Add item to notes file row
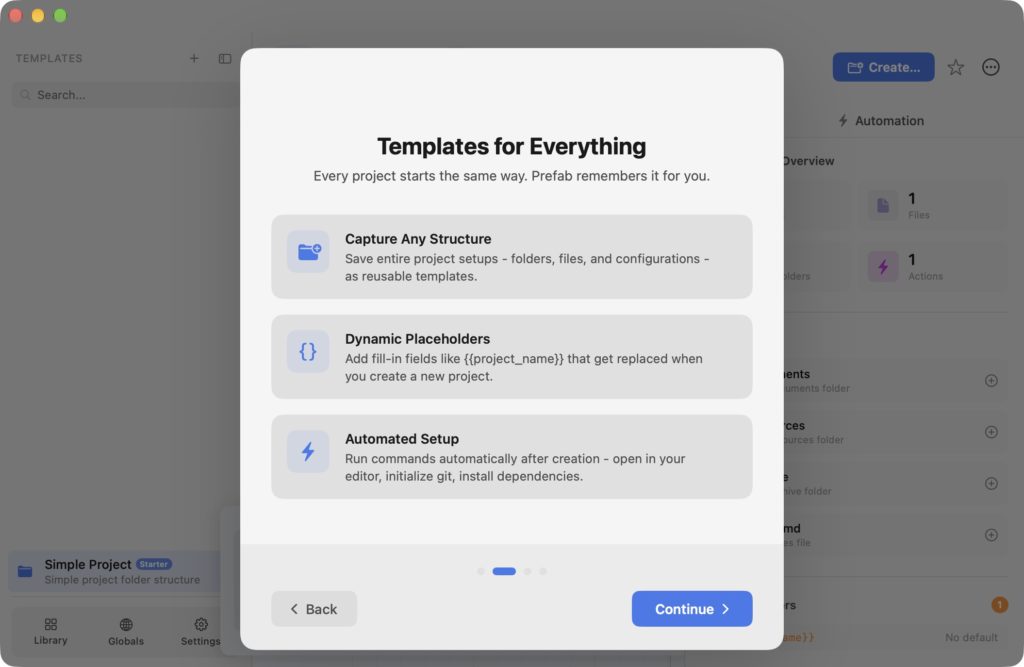This screenshot has height=667, width=1024. (991, 535)
